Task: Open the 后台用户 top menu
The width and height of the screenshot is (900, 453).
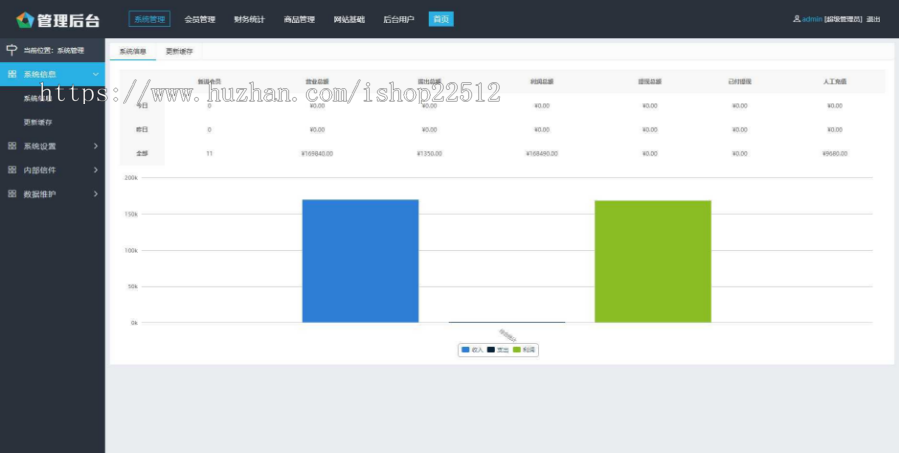Action: click(x=399, y=20)
